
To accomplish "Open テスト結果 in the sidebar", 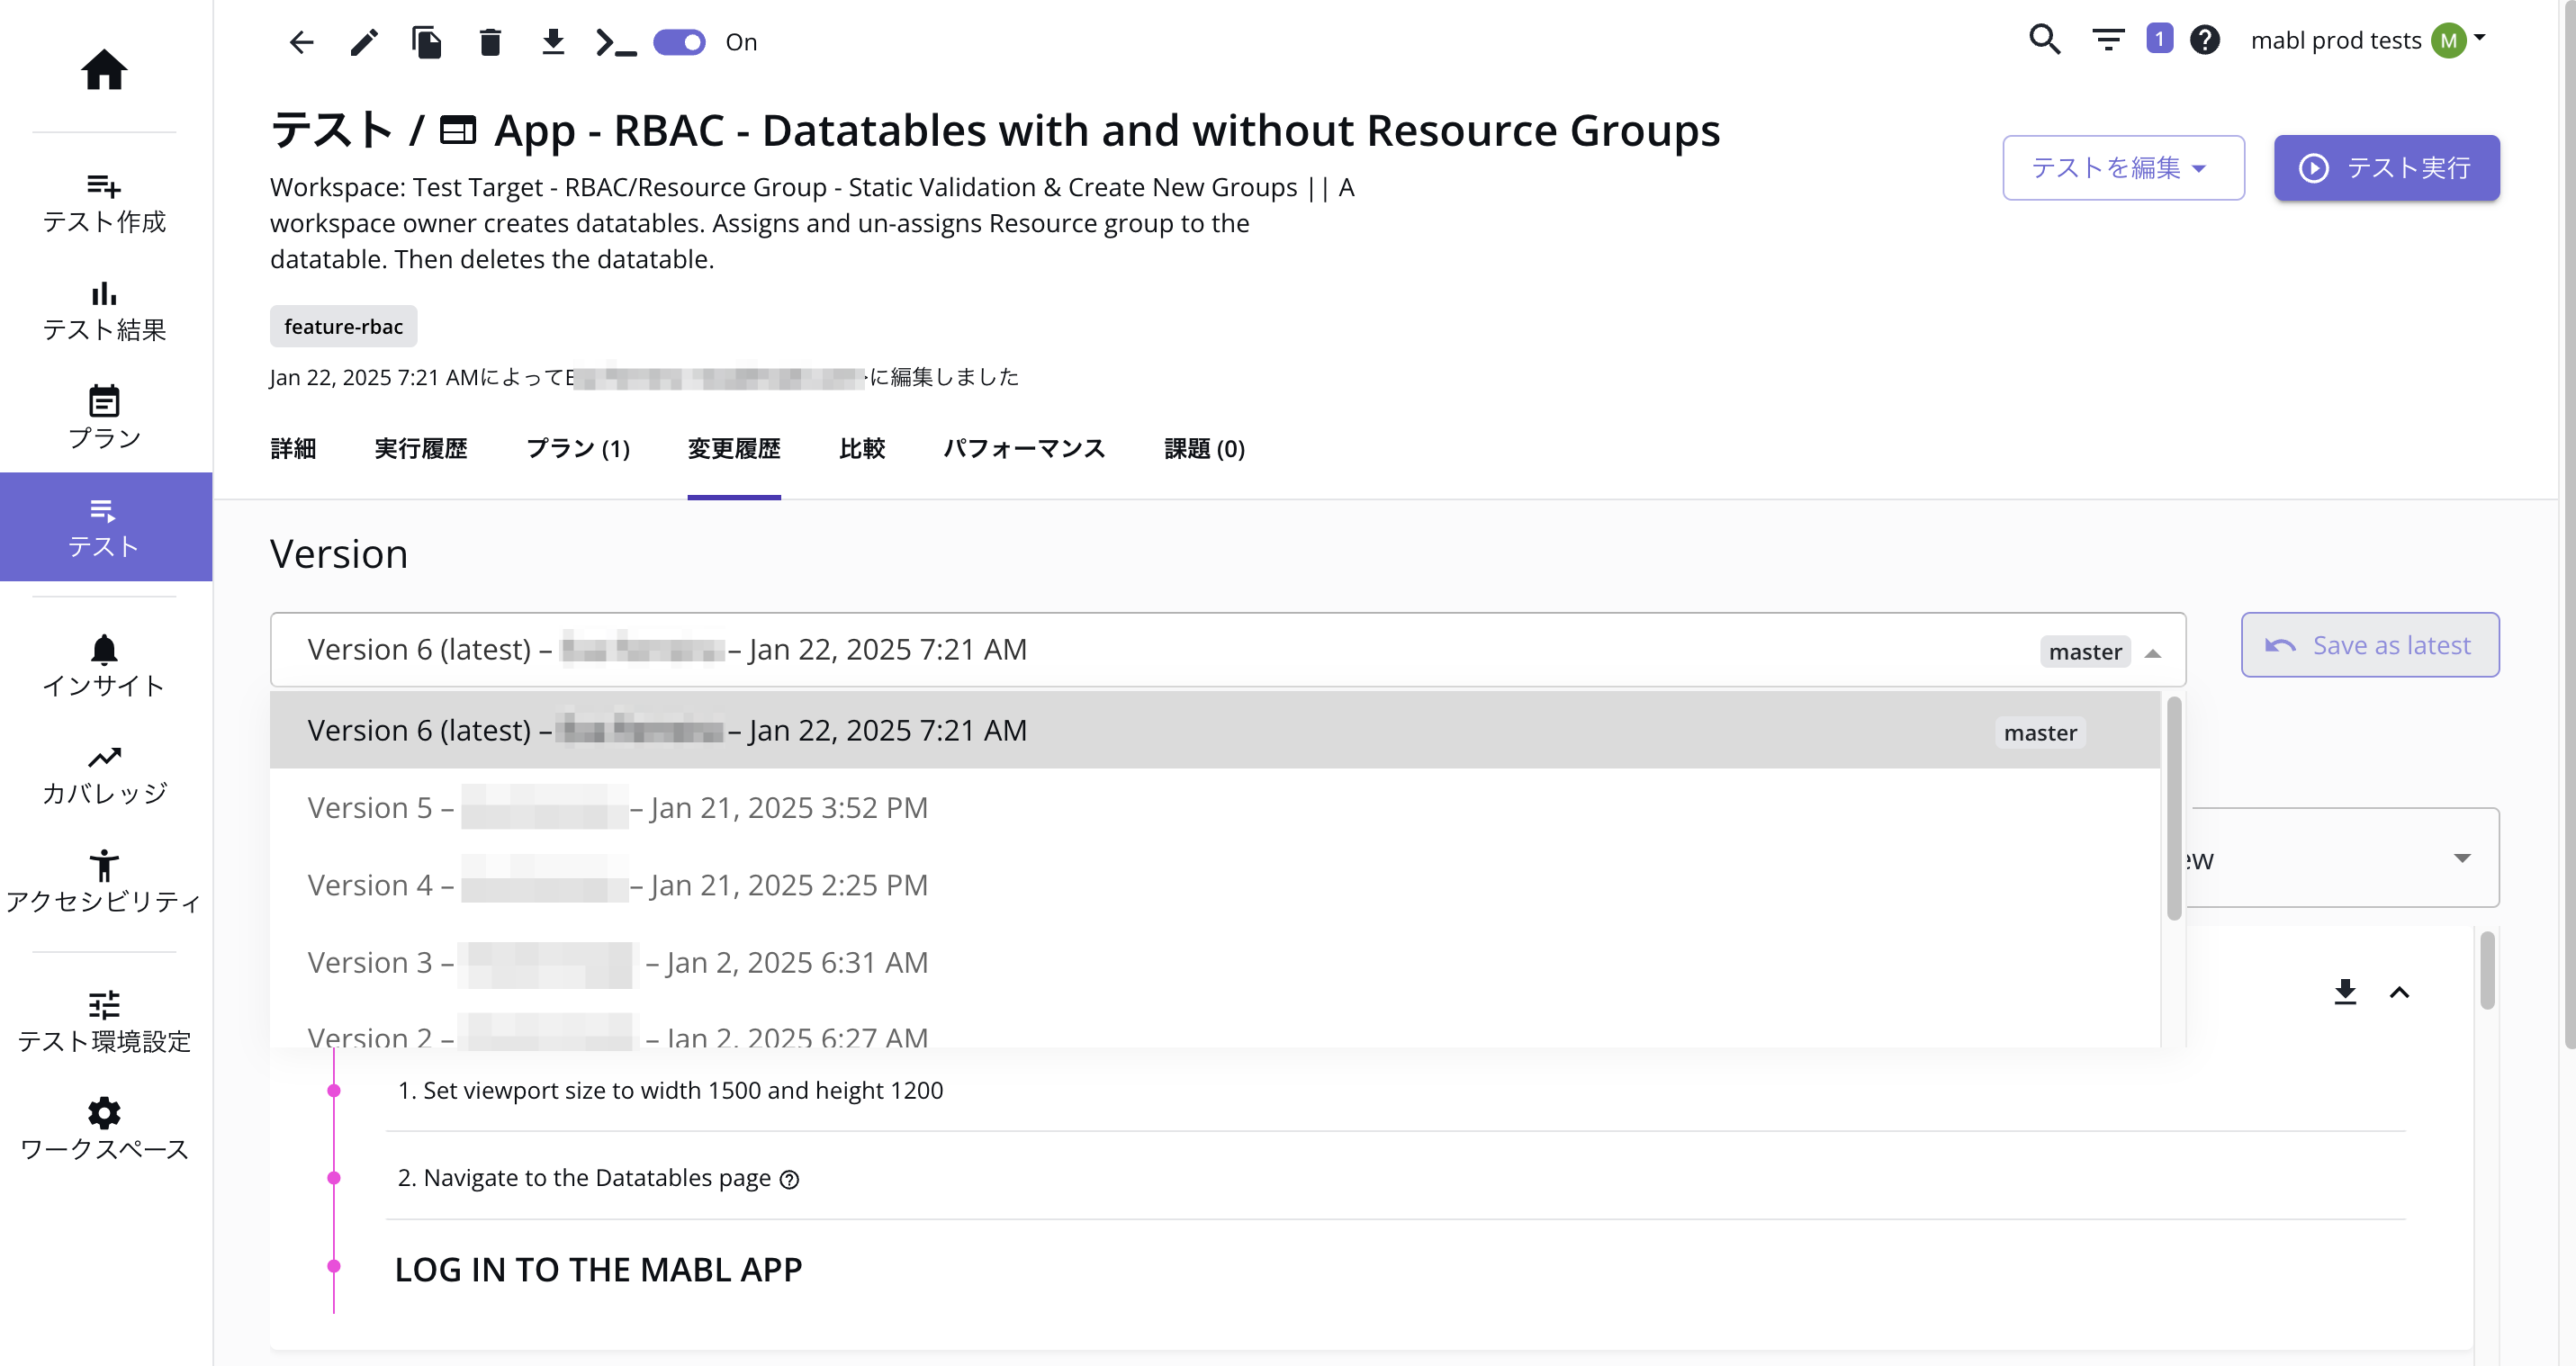I will click(104, 312).
